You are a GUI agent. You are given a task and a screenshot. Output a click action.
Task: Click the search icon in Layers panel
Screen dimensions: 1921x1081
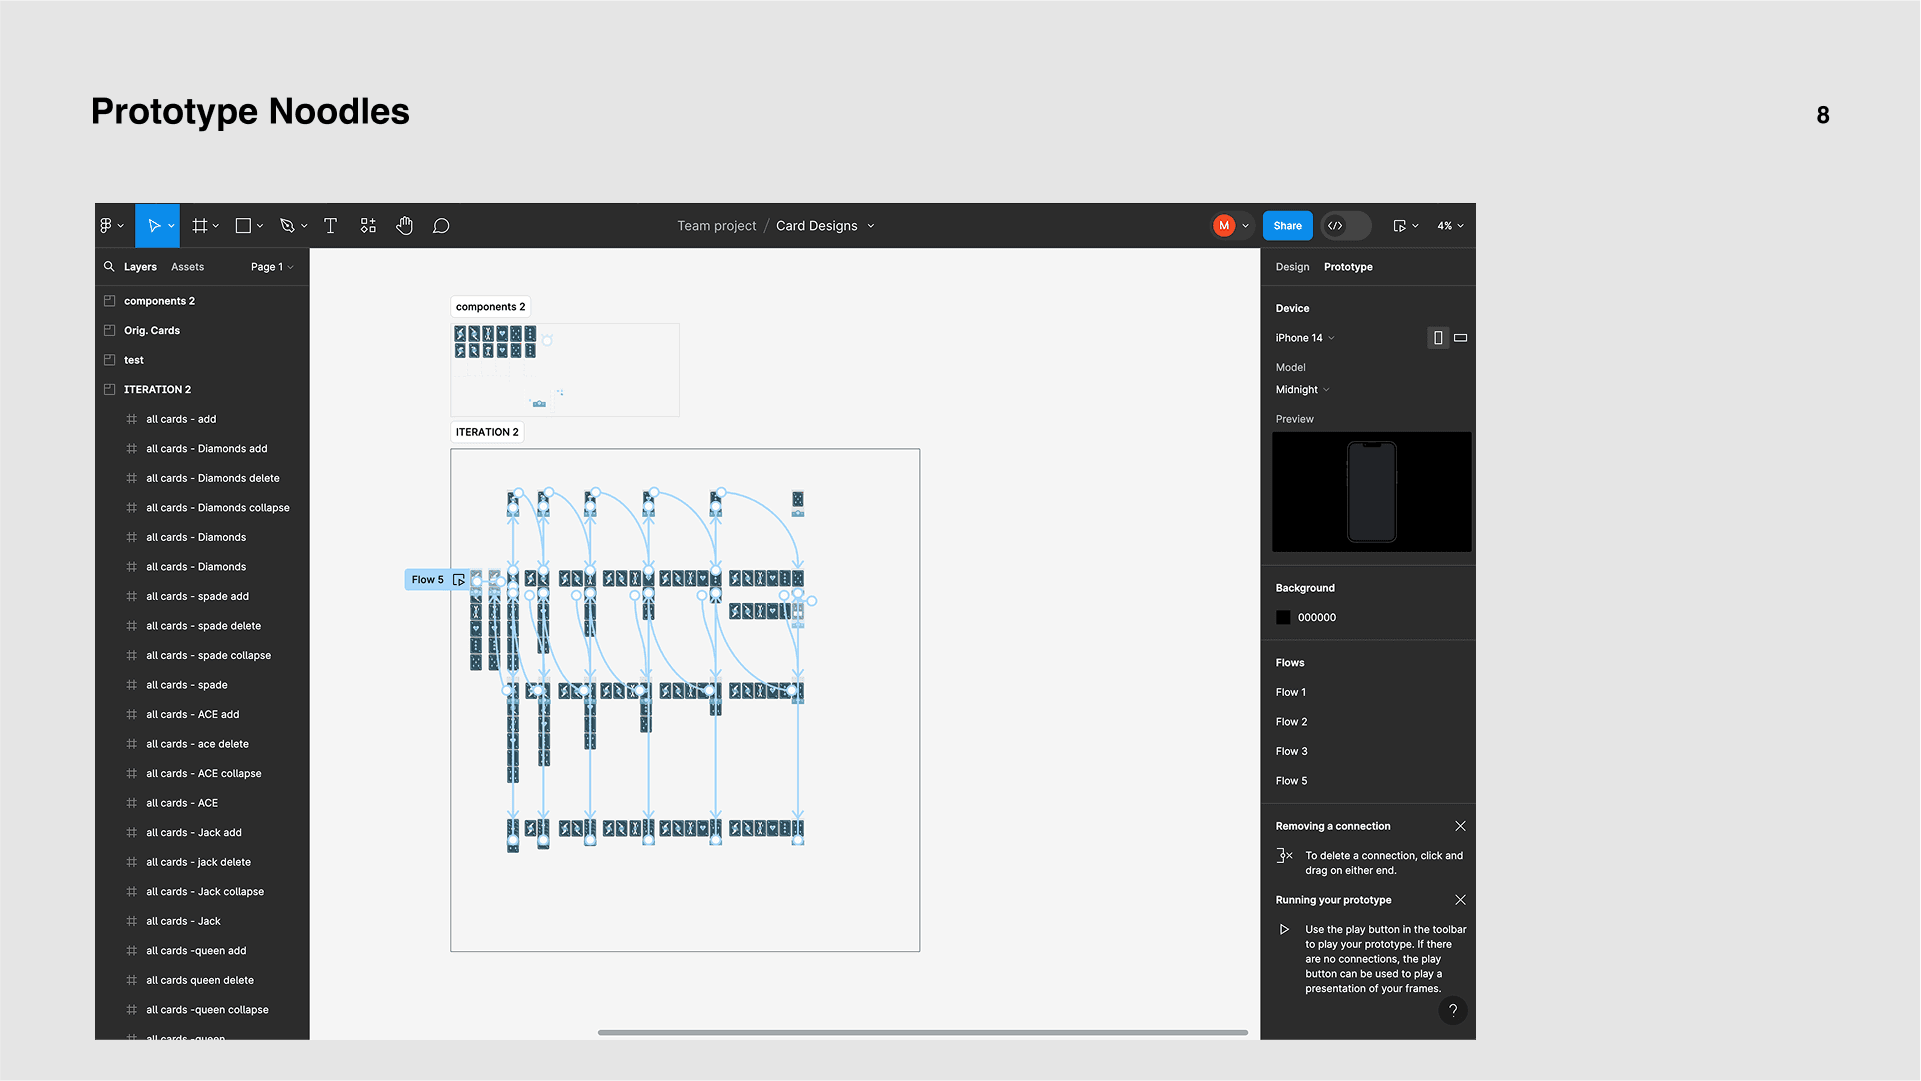(109, 267)
